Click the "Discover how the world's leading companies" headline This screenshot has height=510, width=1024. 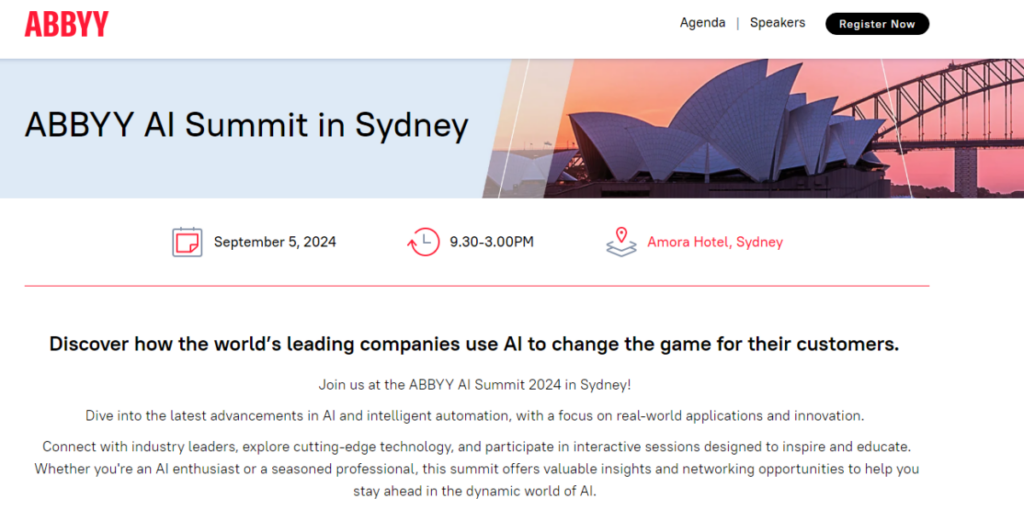474,344
